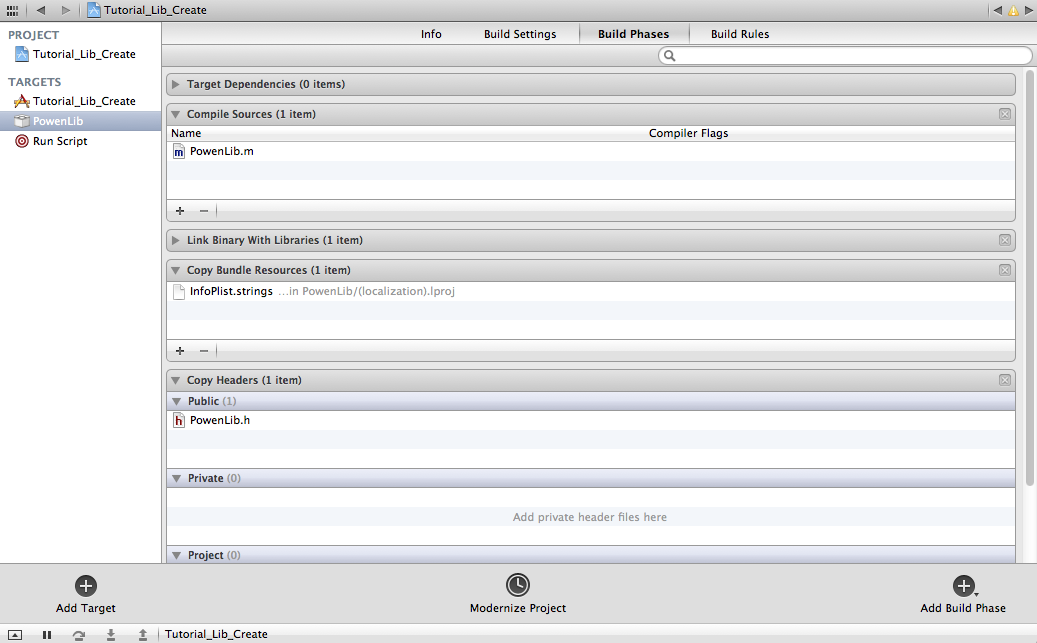1037x643 pixels.
Task: Remove a file from Copy Bundle Resources
Action: coord(204,351)
